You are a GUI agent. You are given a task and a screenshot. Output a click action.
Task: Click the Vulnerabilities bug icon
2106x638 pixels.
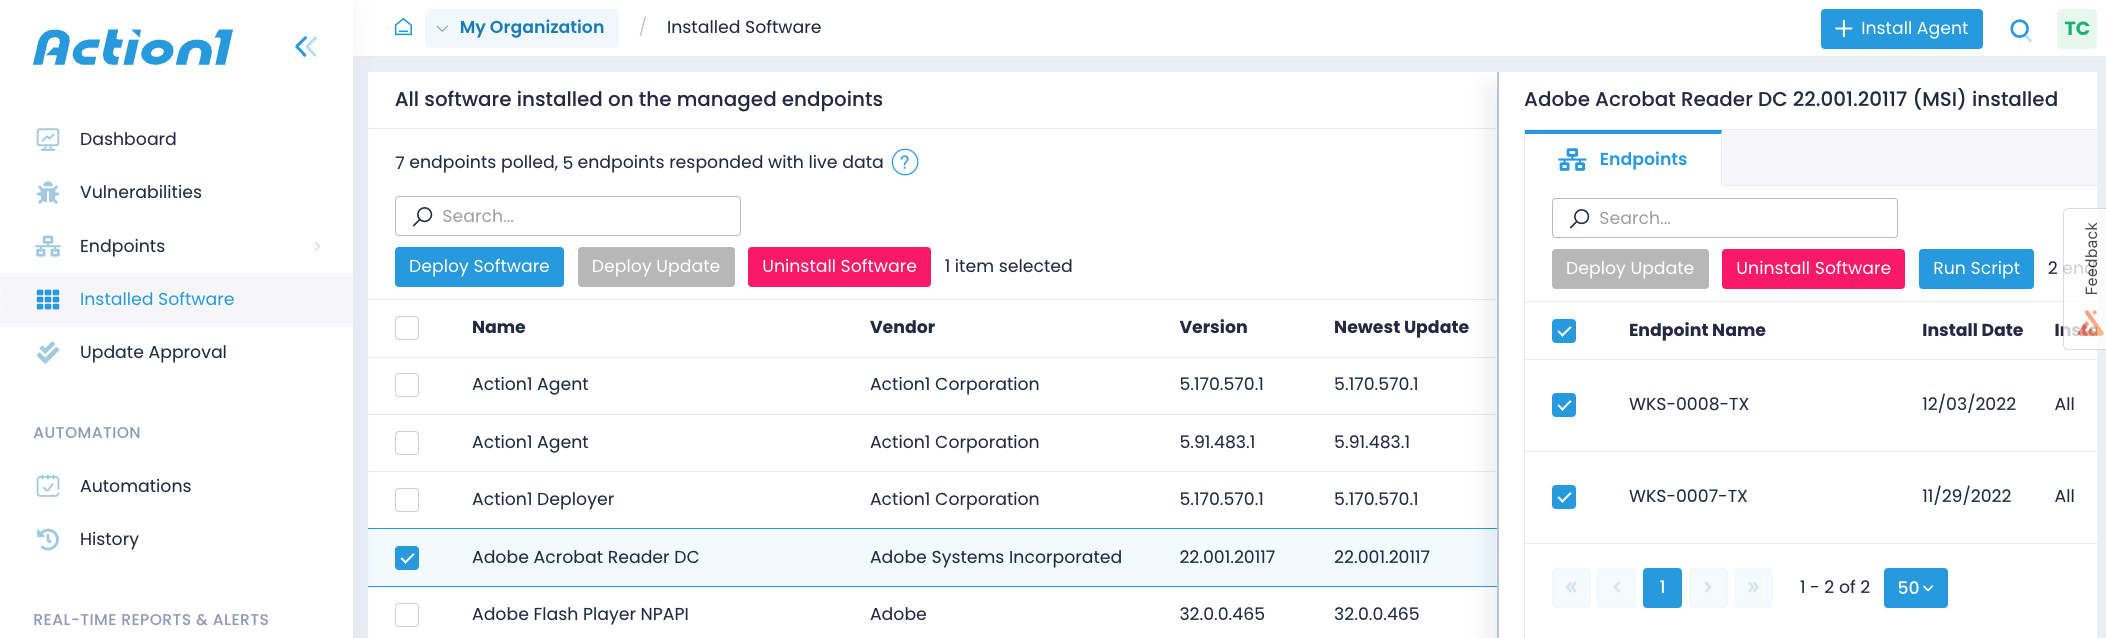click(x=48, y=192)
